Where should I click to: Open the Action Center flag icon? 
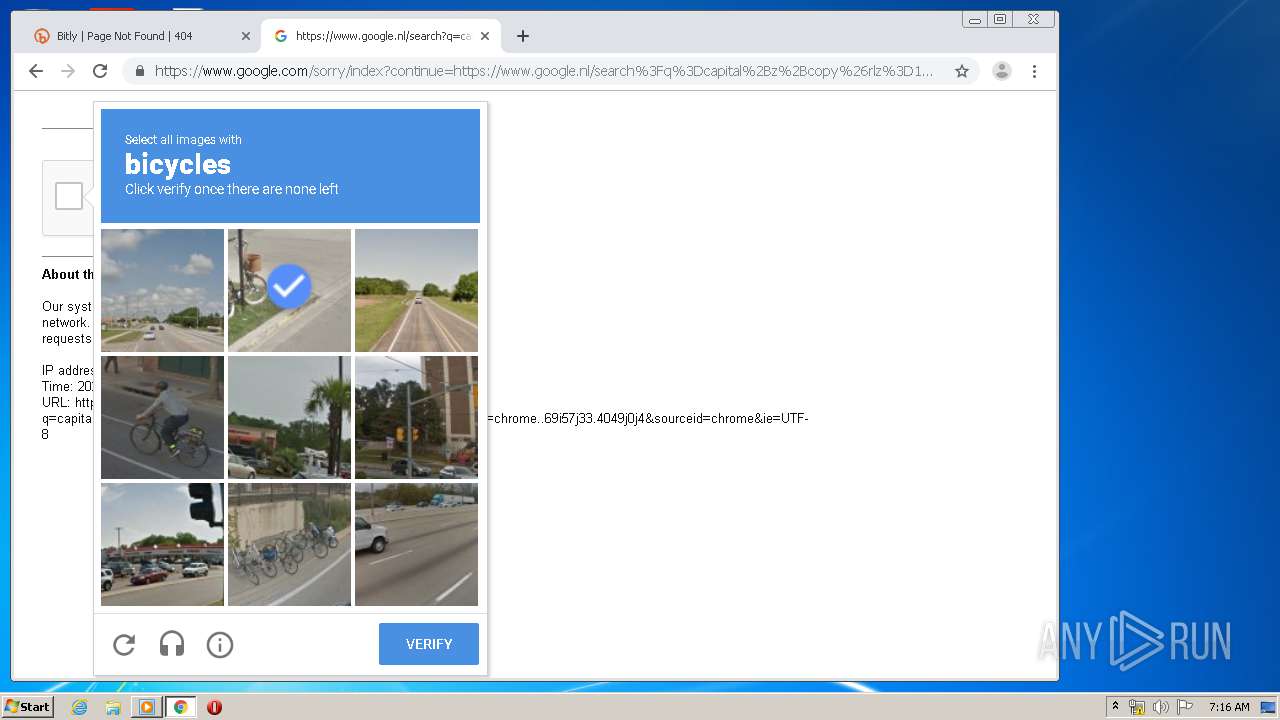tap(1184, 707)
